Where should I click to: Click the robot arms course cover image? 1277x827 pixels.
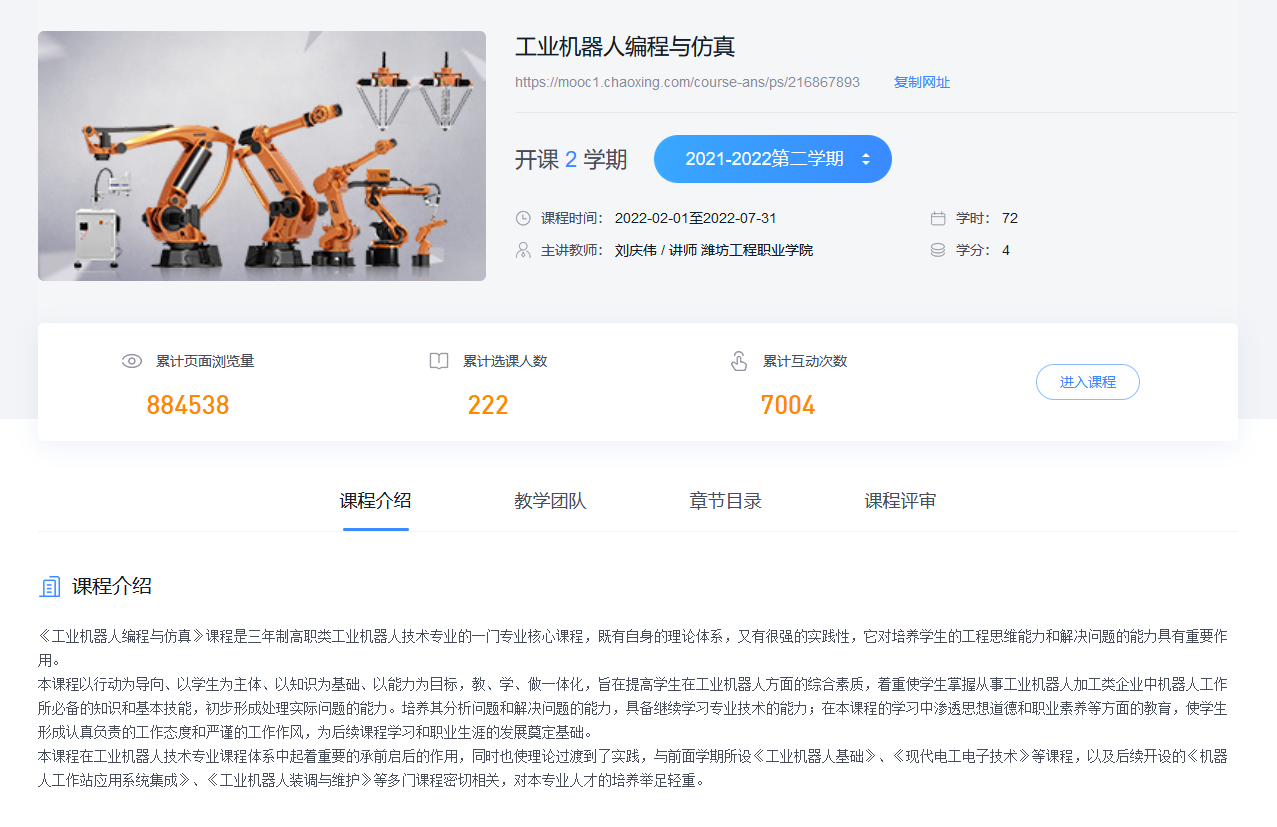(262, 156)
